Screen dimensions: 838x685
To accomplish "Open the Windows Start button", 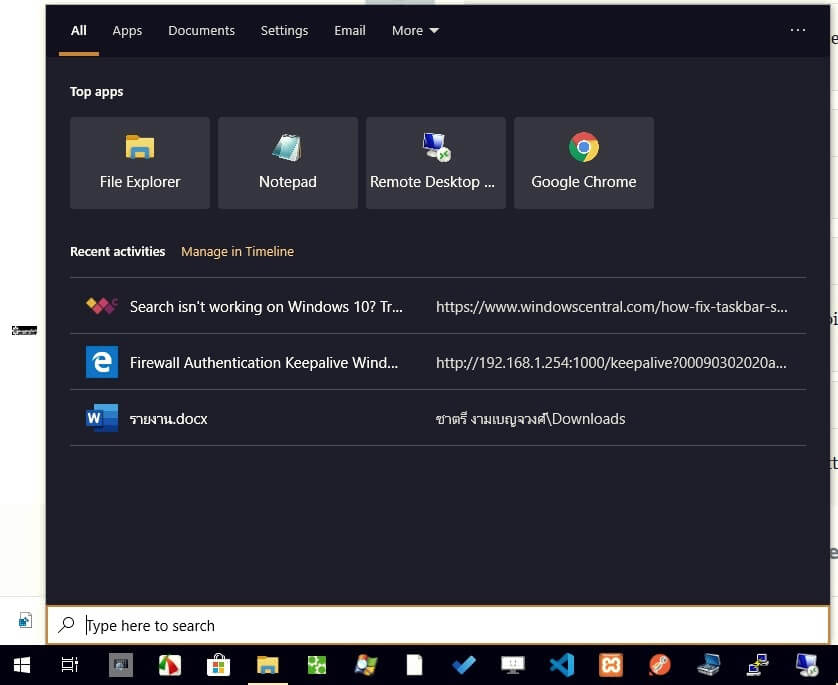I will click(x=22, y=665).
